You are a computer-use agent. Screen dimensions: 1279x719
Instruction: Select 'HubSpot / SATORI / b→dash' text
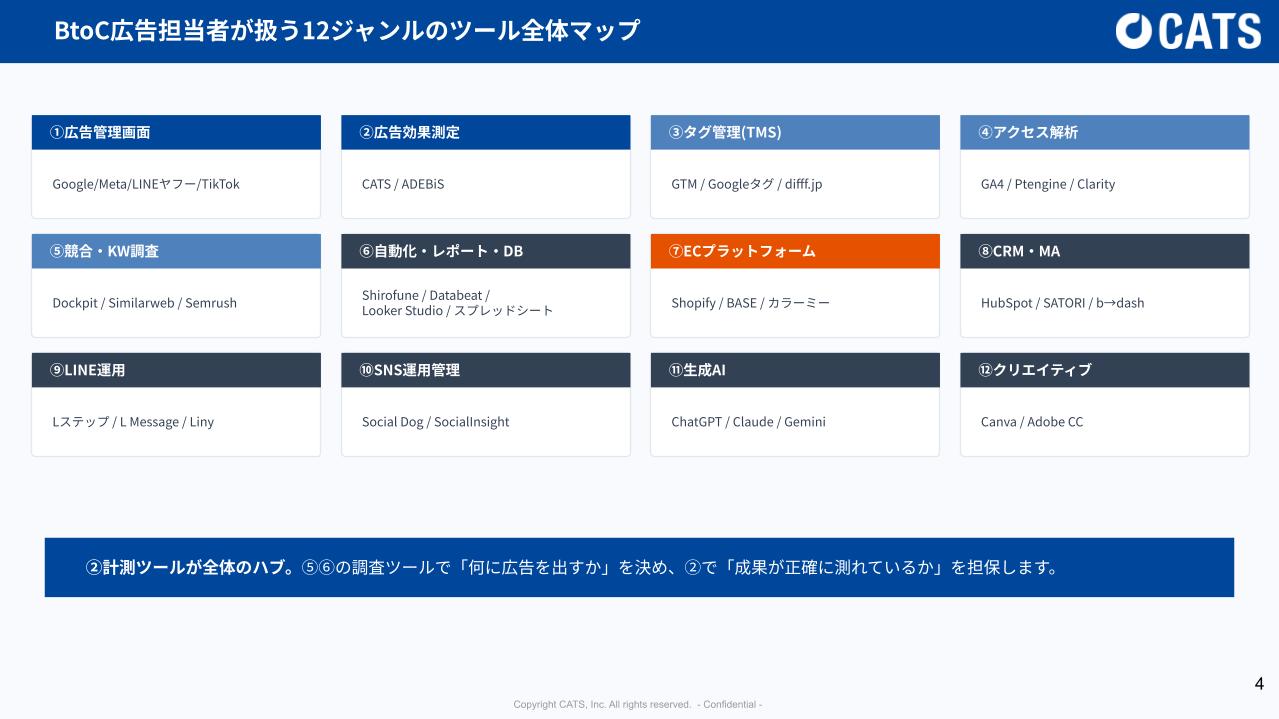click(x=1063, y=303)
